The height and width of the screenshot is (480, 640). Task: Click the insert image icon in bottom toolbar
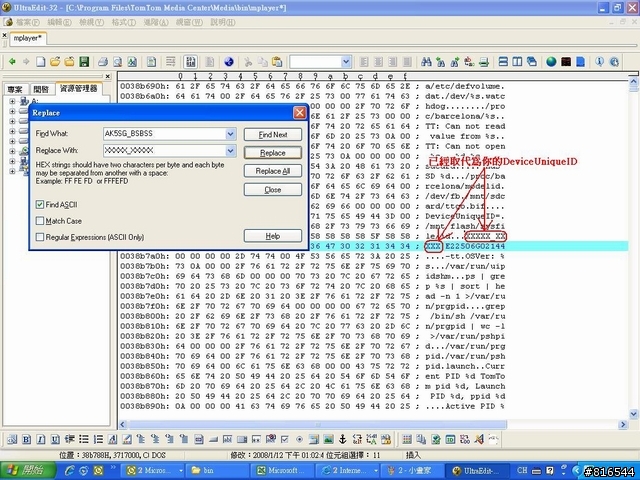point(328,439)
